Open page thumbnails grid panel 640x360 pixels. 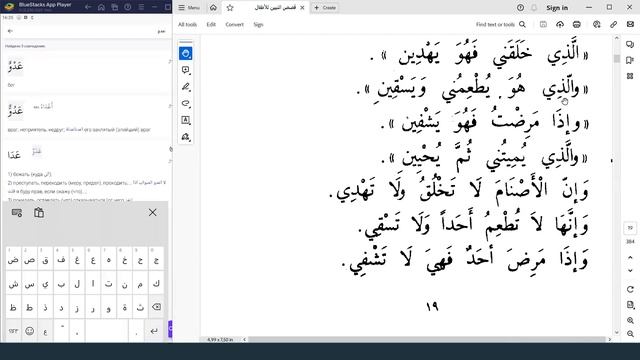(x=630, y=76)
